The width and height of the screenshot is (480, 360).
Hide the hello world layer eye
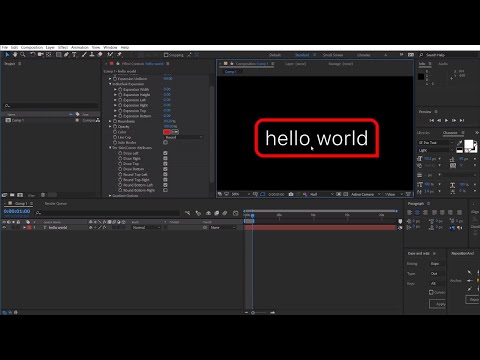(x=4, y=228)
